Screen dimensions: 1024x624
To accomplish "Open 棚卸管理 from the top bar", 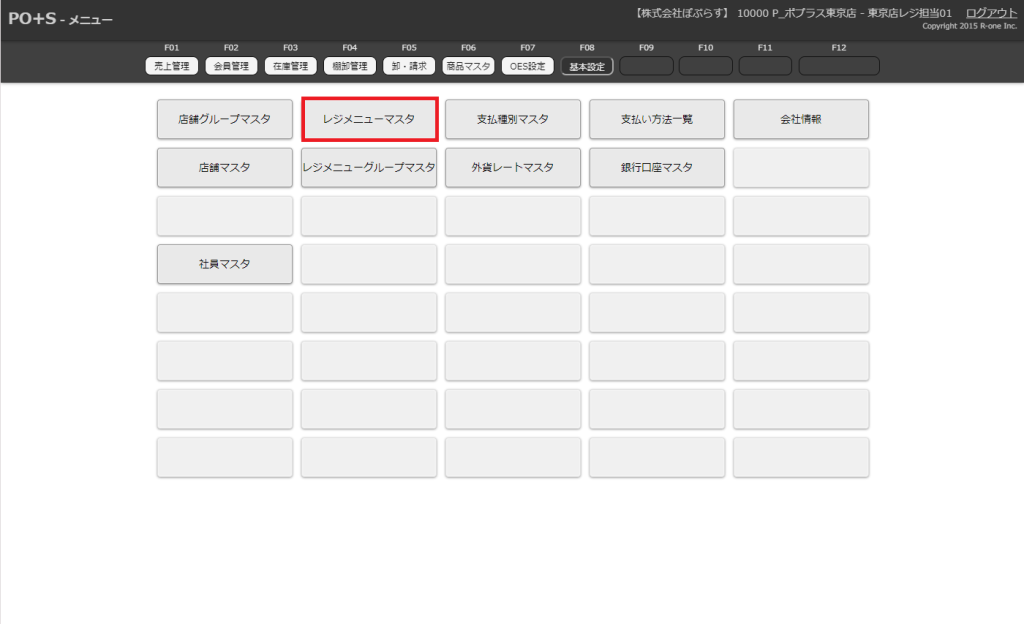I will pos(349,66).
